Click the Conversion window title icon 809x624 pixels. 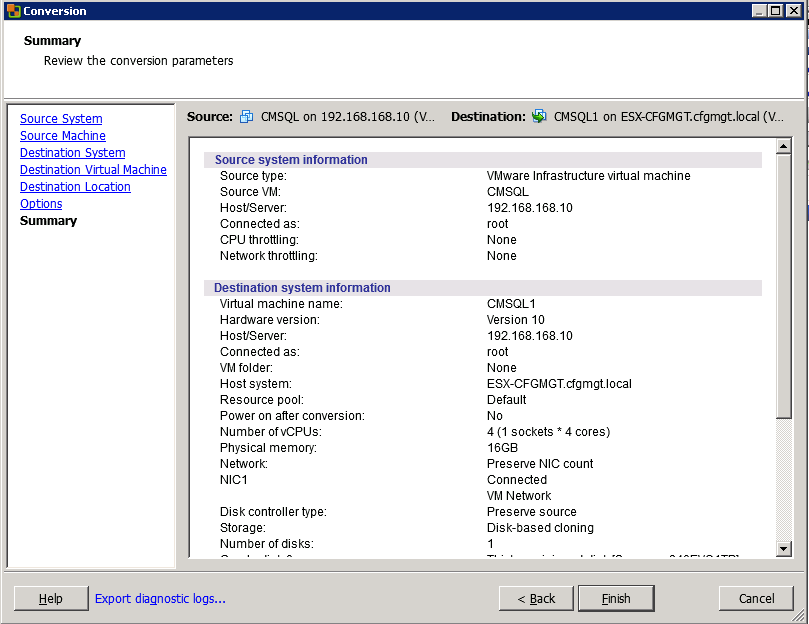coord(13,11)
